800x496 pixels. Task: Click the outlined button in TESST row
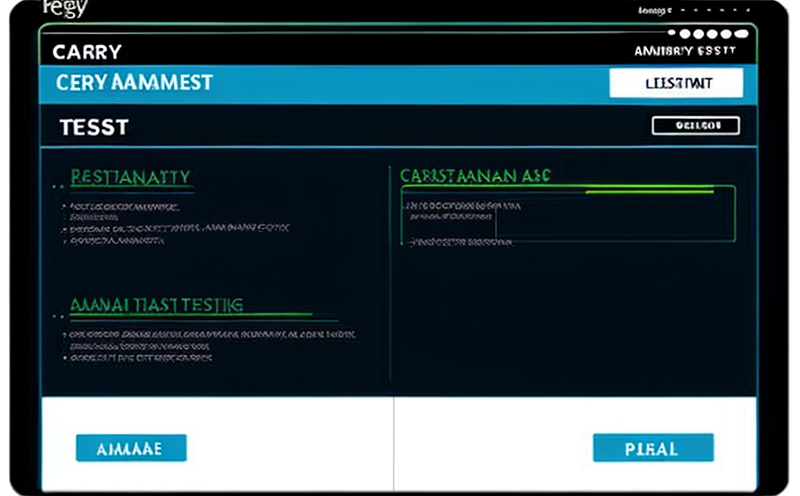pyautogui.click(x=695, y=126)
